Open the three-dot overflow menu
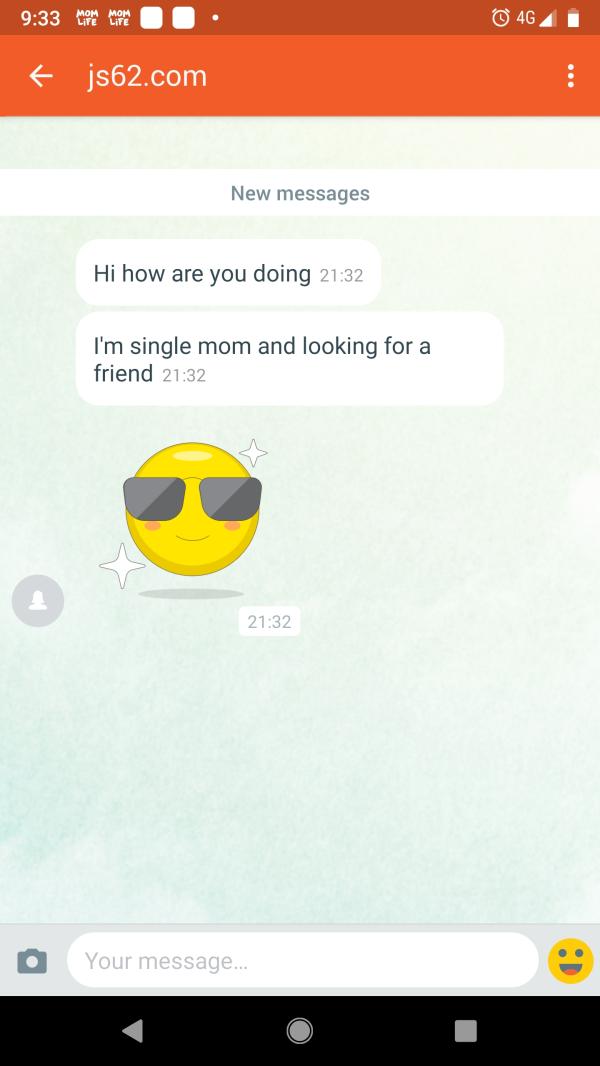This screenshot has width=600, height=1066. [x=571, y=76]
